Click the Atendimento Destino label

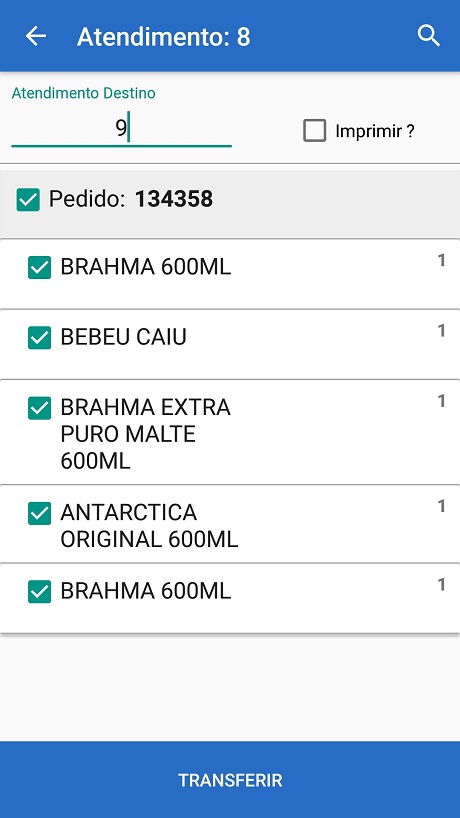pos(83,93)
